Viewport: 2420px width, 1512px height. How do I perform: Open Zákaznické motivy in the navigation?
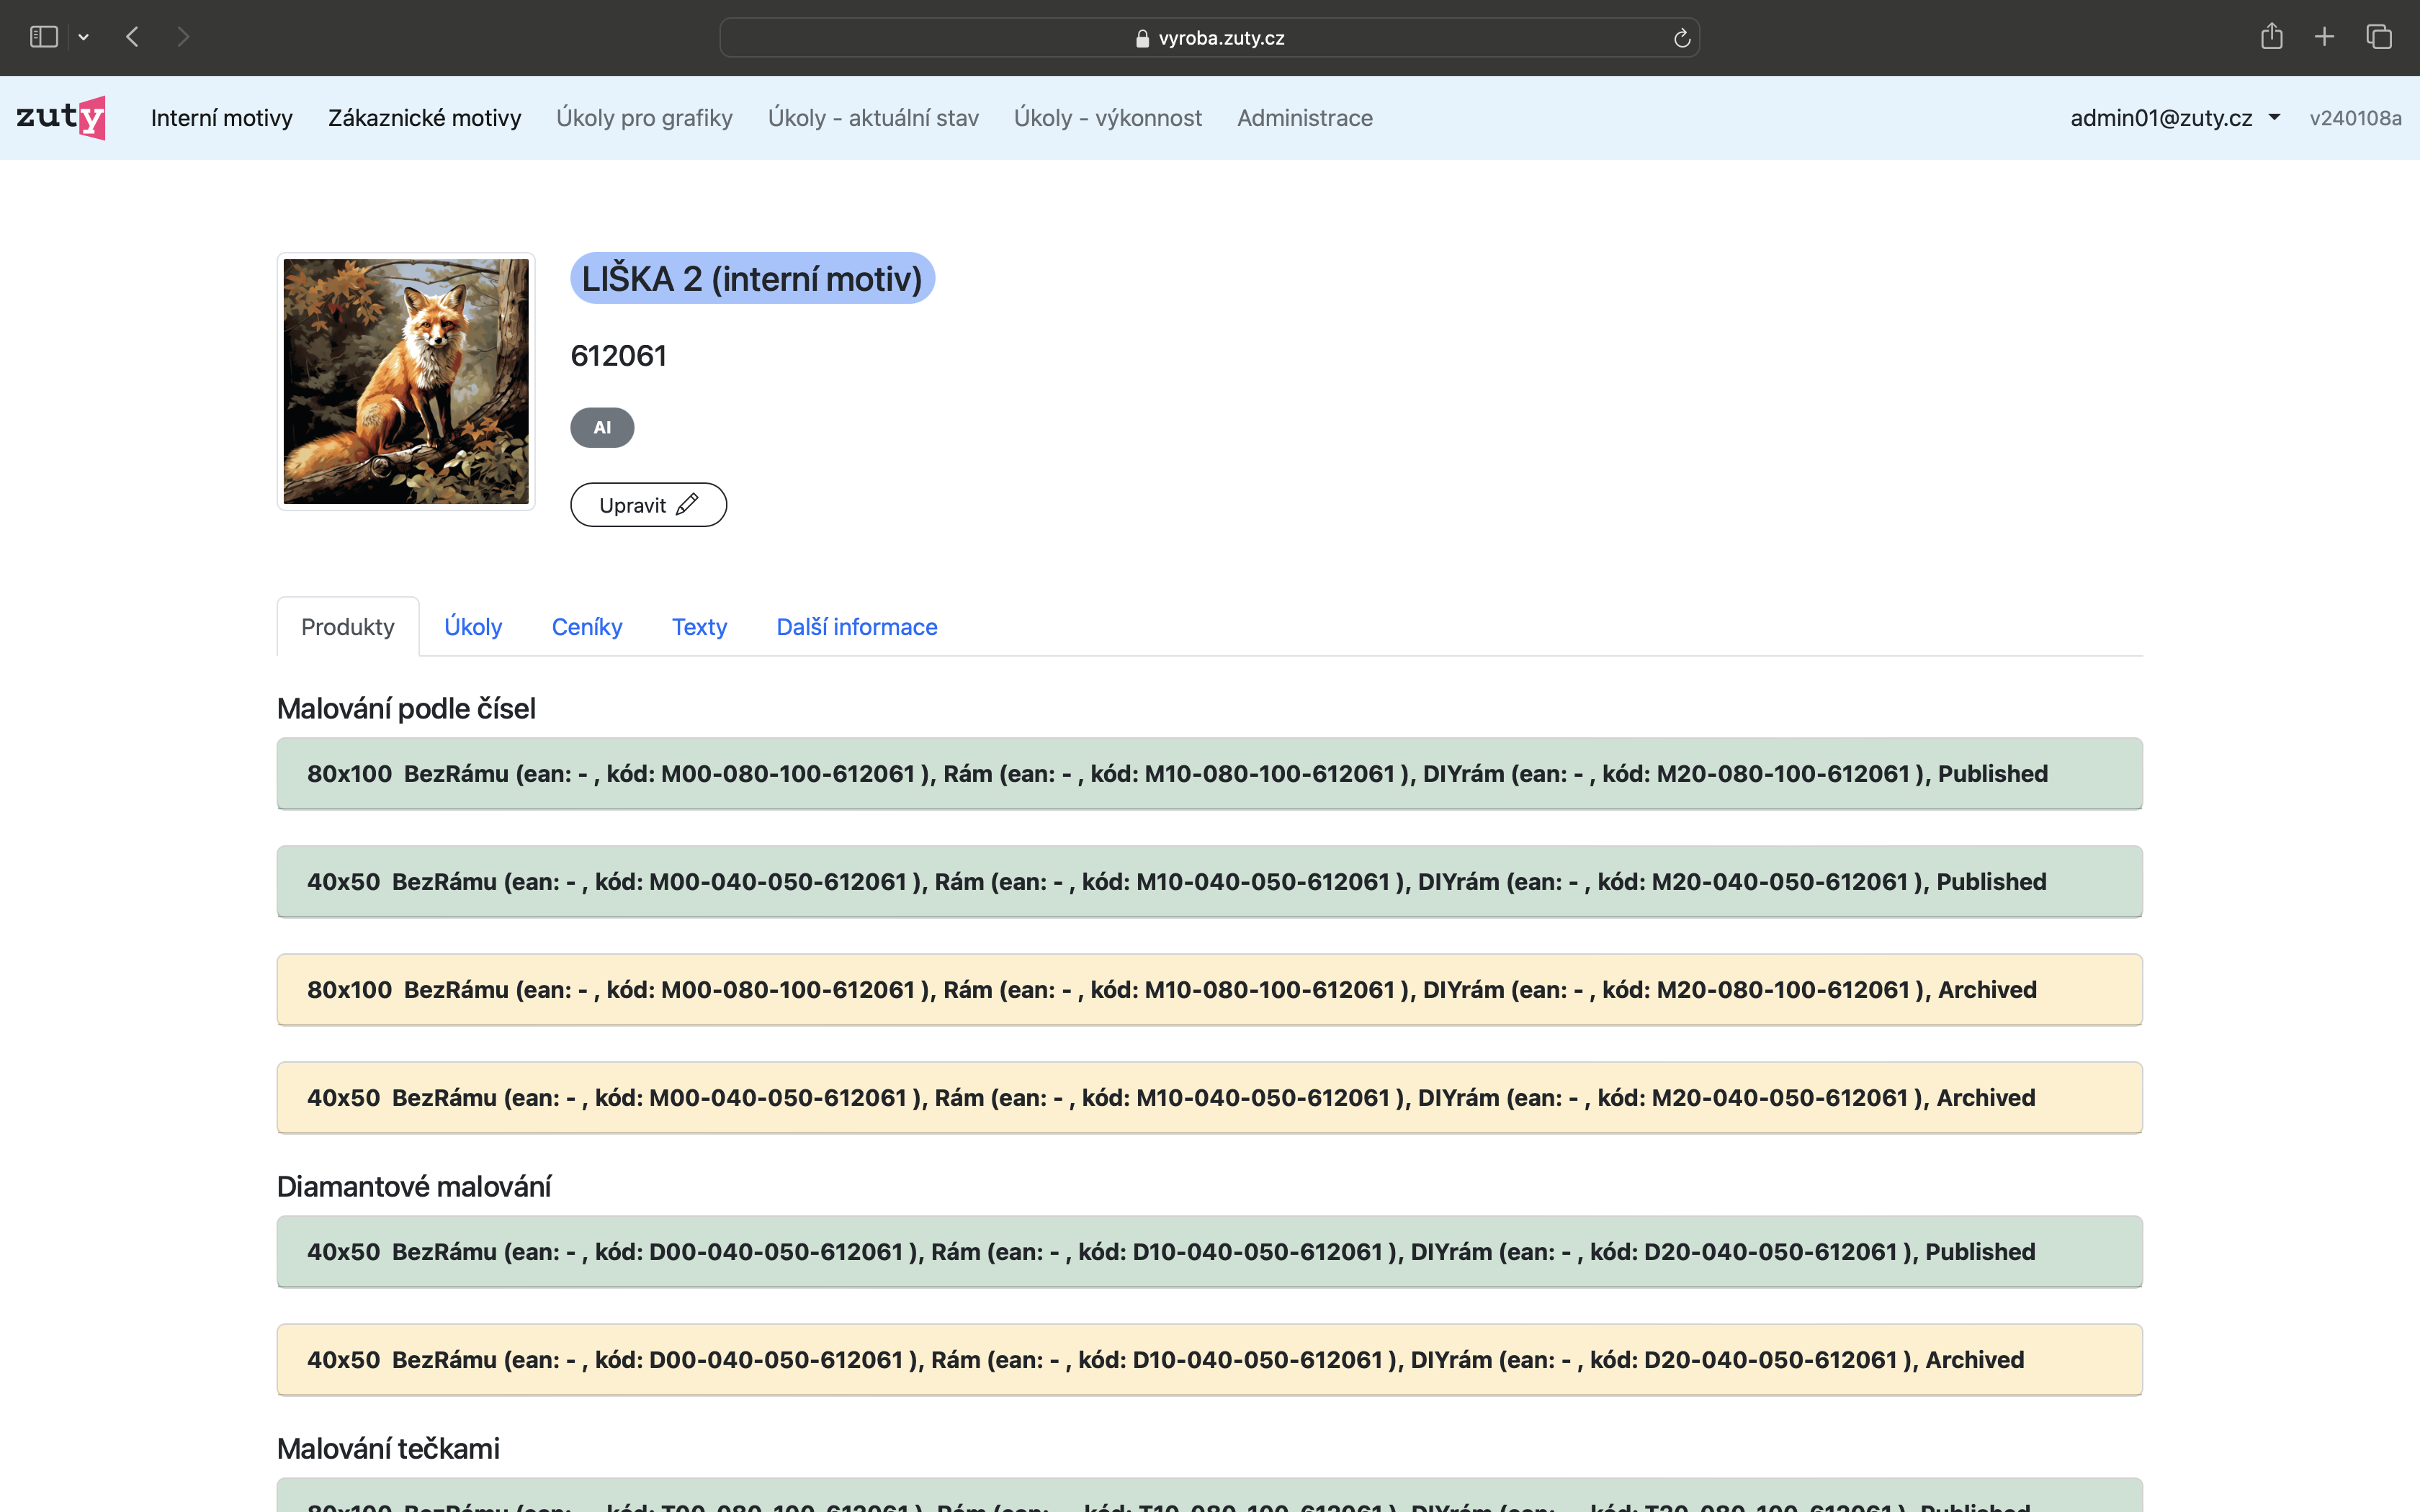(424, 118)
